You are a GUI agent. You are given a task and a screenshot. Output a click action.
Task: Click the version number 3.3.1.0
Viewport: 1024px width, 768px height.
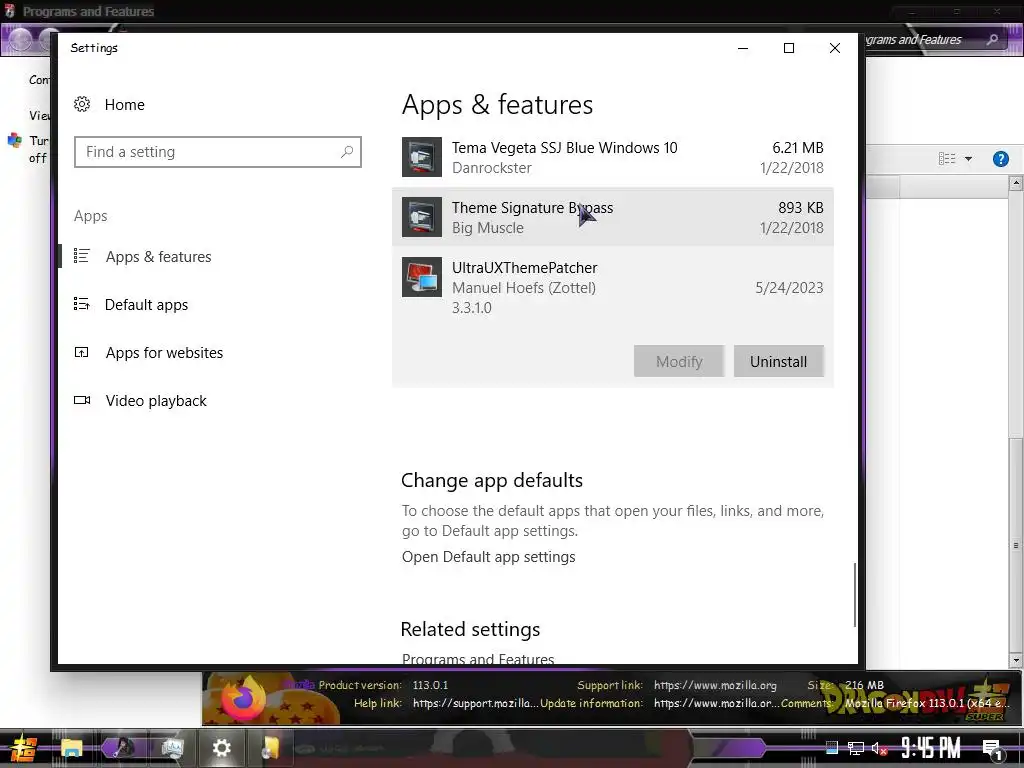click(472, 308)
